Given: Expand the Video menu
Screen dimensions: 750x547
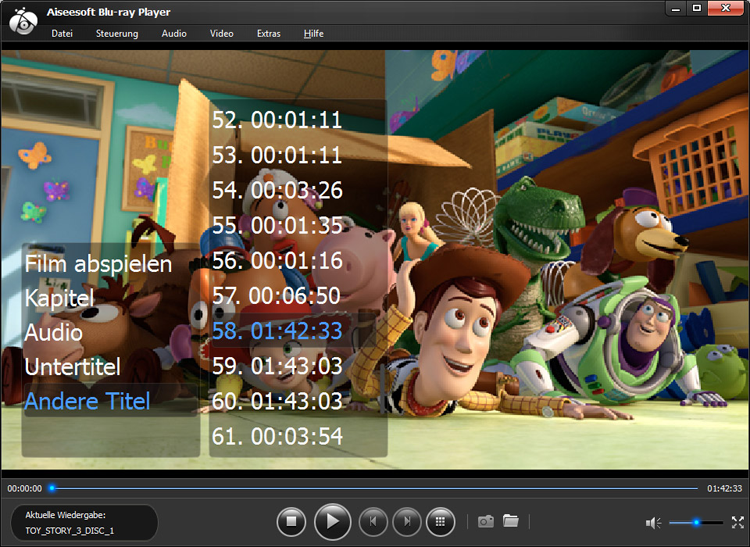Looking at the screenshot, I should (221, 34).
